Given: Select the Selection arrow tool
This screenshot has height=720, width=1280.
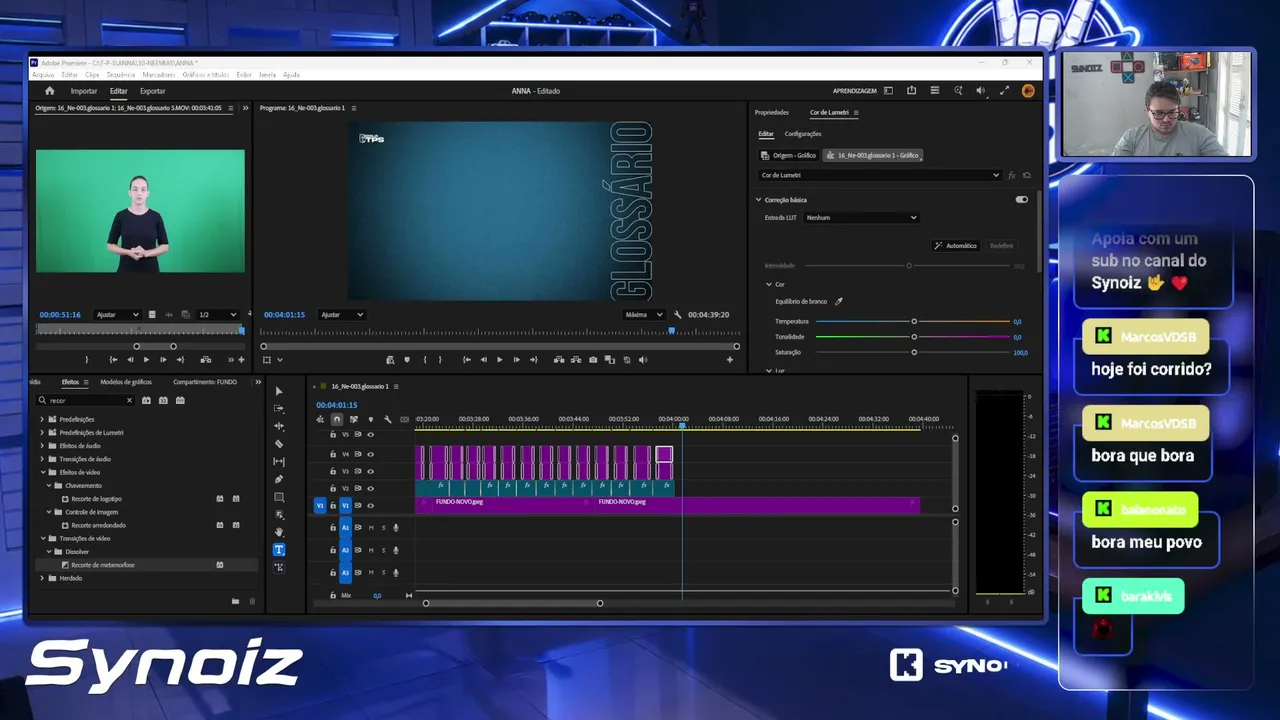Looking at the screenshot, I should [x=279, y=391].
